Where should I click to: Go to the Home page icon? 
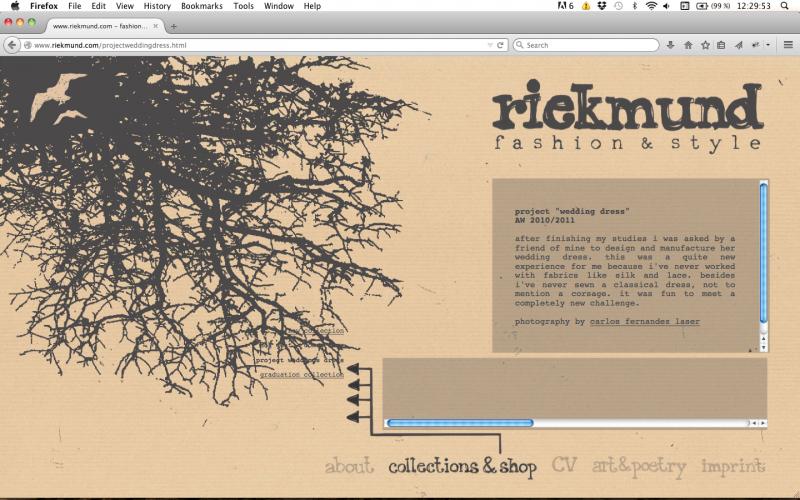(x=688, y=45)
